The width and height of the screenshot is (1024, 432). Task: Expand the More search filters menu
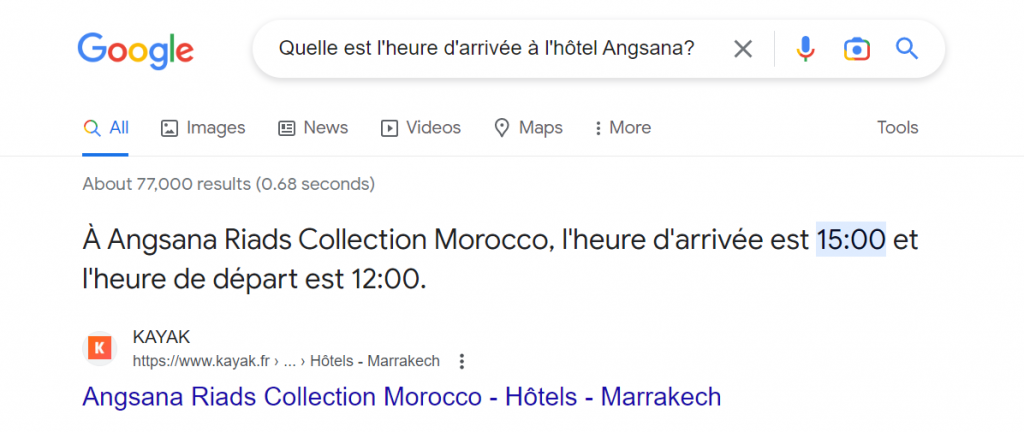click(x=622, y=128)
